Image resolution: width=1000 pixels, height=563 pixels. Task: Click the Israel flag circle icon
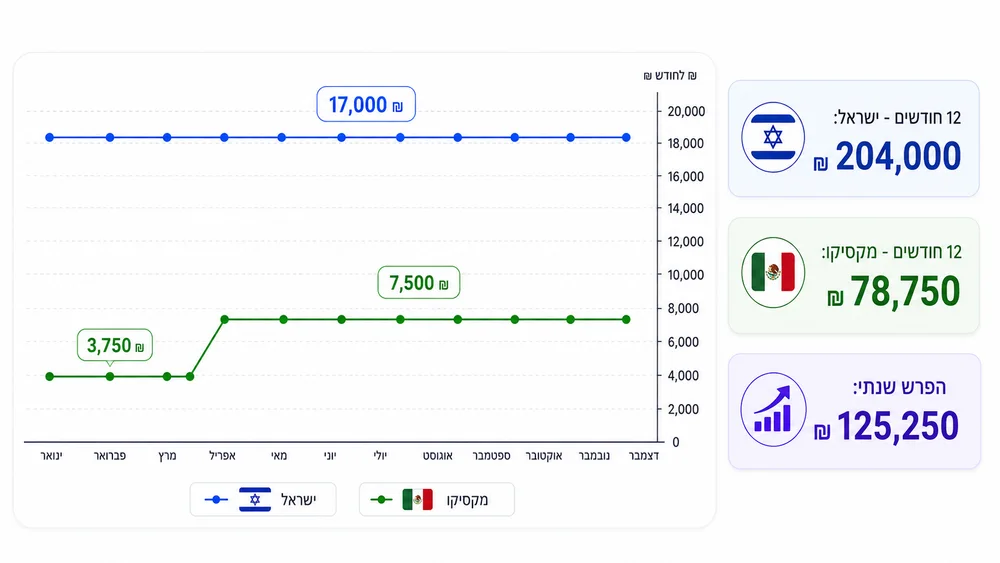tap(773, 137)
